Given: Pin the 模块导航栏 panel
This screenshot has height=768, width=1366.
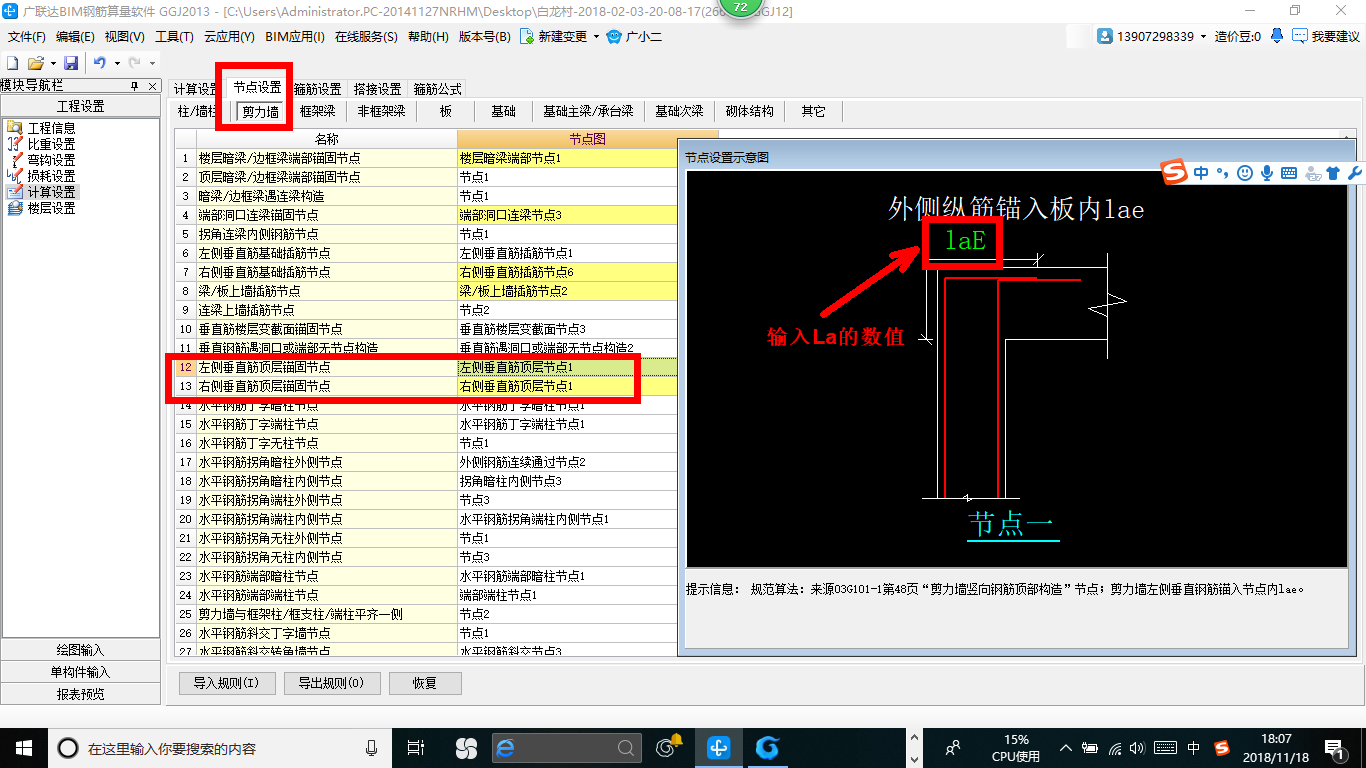Looking at the screenshot, I should pos(134,86).
